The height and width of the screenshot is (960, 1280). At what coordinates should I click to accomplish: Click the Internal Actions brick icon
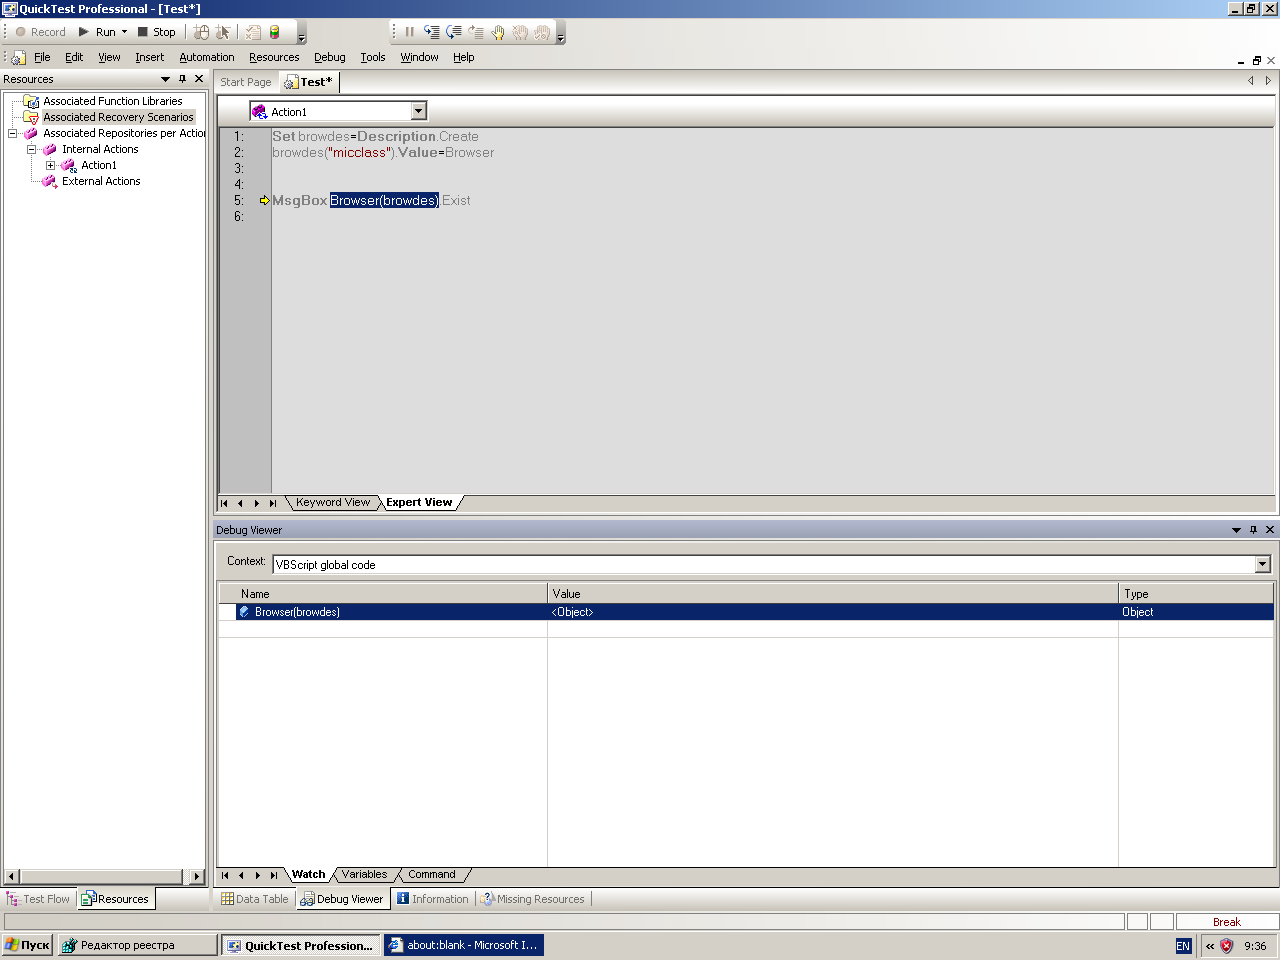click(x=50, y=149)
